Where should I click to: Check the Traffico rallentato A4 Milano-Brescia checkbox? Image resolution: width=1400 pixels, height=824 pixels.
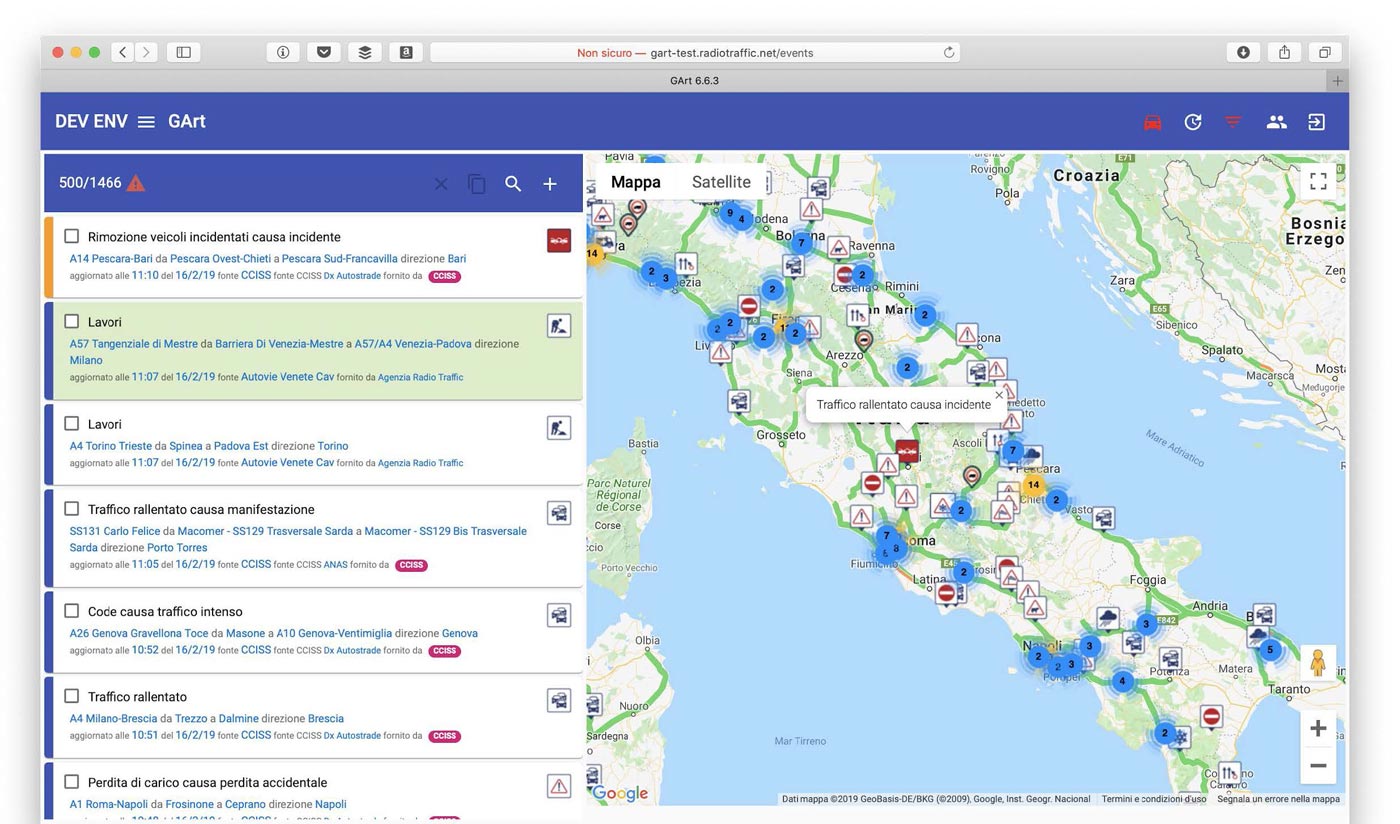click(72, 695)
